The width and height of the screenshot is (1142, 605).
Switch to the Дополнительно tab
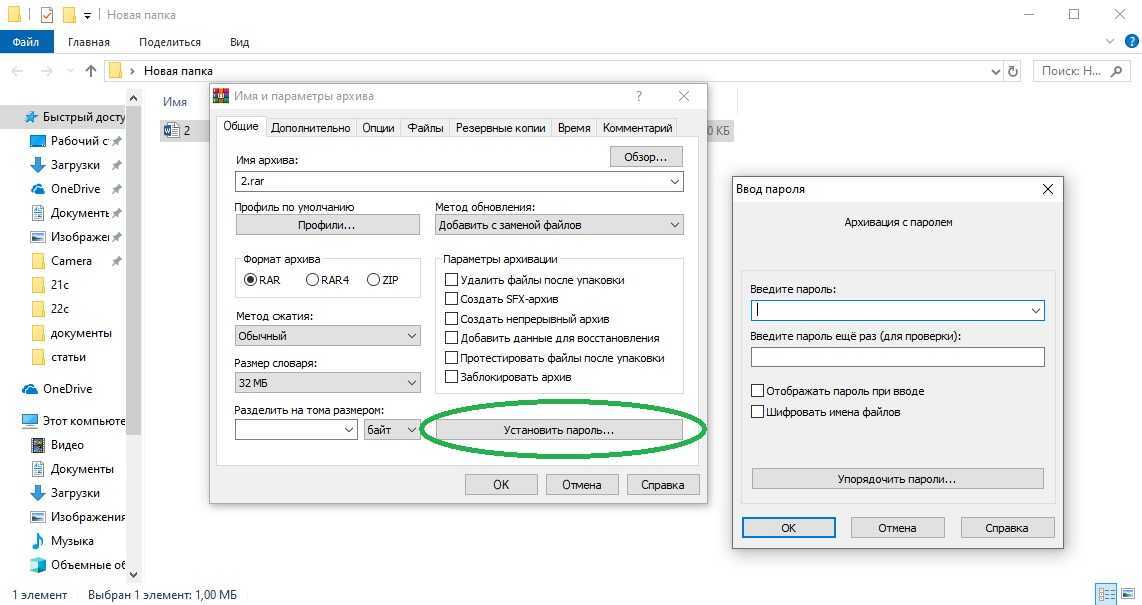coord(310,128)
